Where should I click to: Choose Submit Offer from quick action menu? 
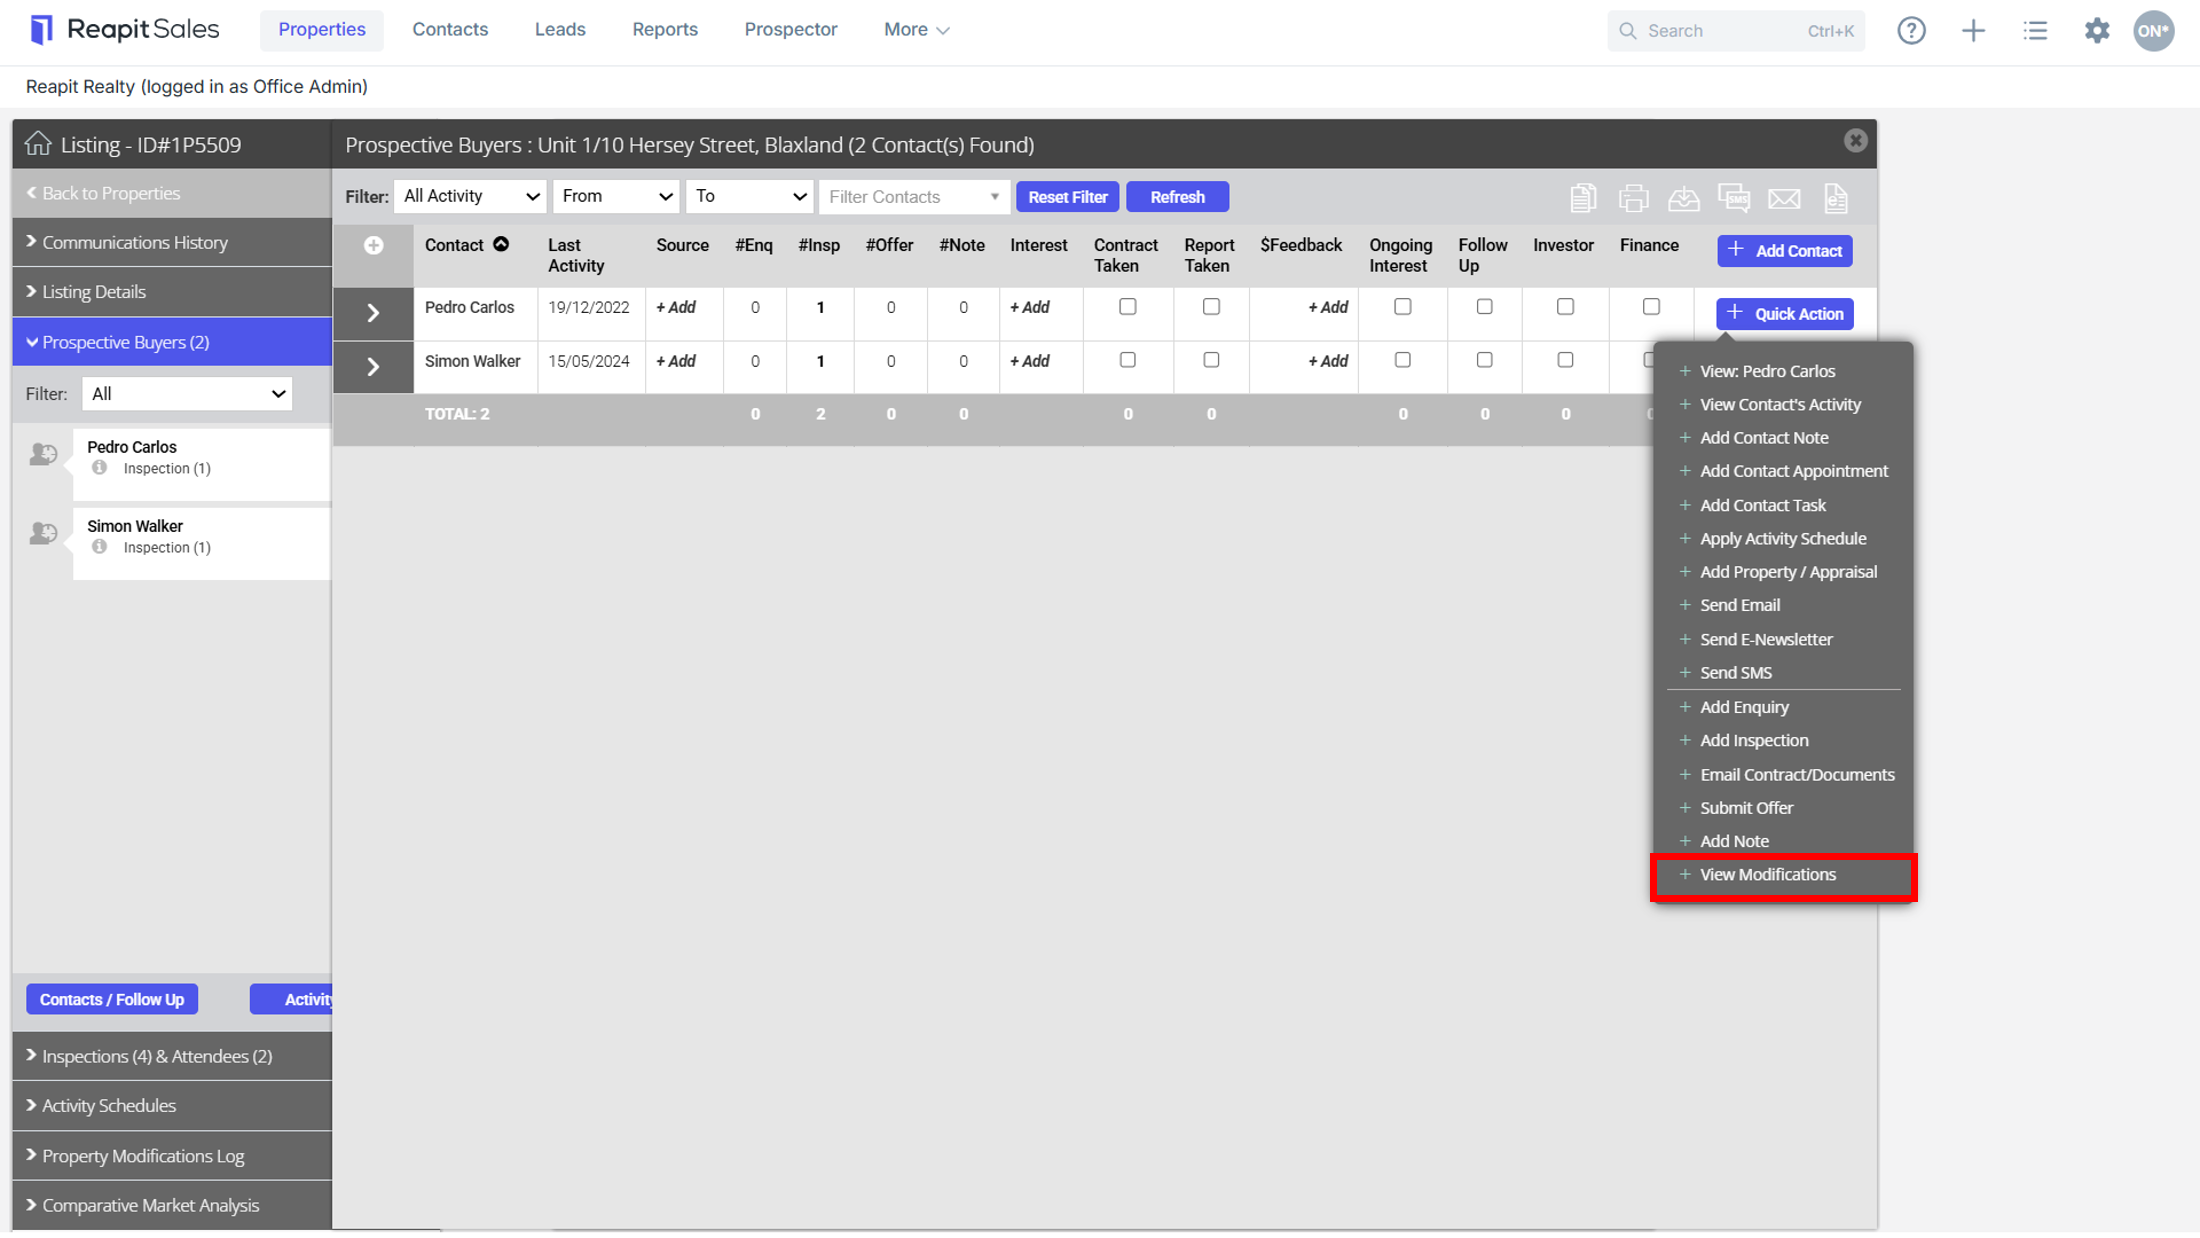(1746, 808)
